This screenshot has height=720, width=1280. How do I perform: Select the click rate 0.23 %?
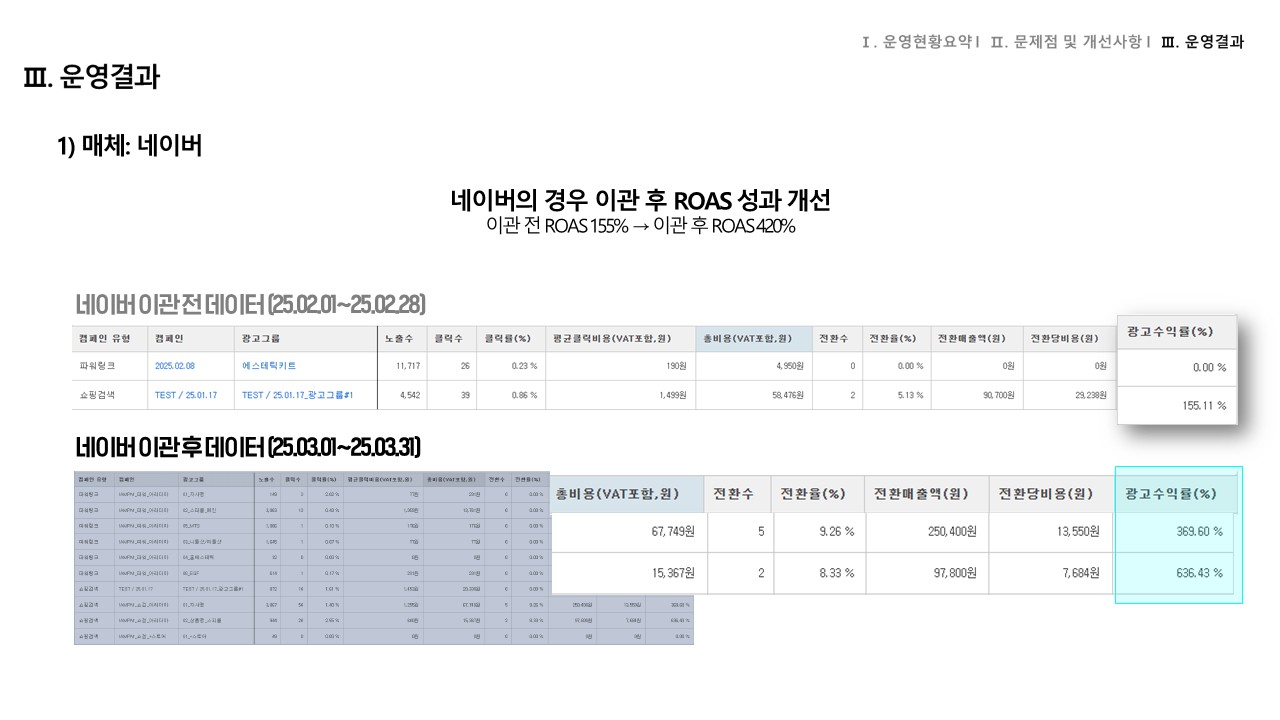pyautogui.click(x=524, y=366)
